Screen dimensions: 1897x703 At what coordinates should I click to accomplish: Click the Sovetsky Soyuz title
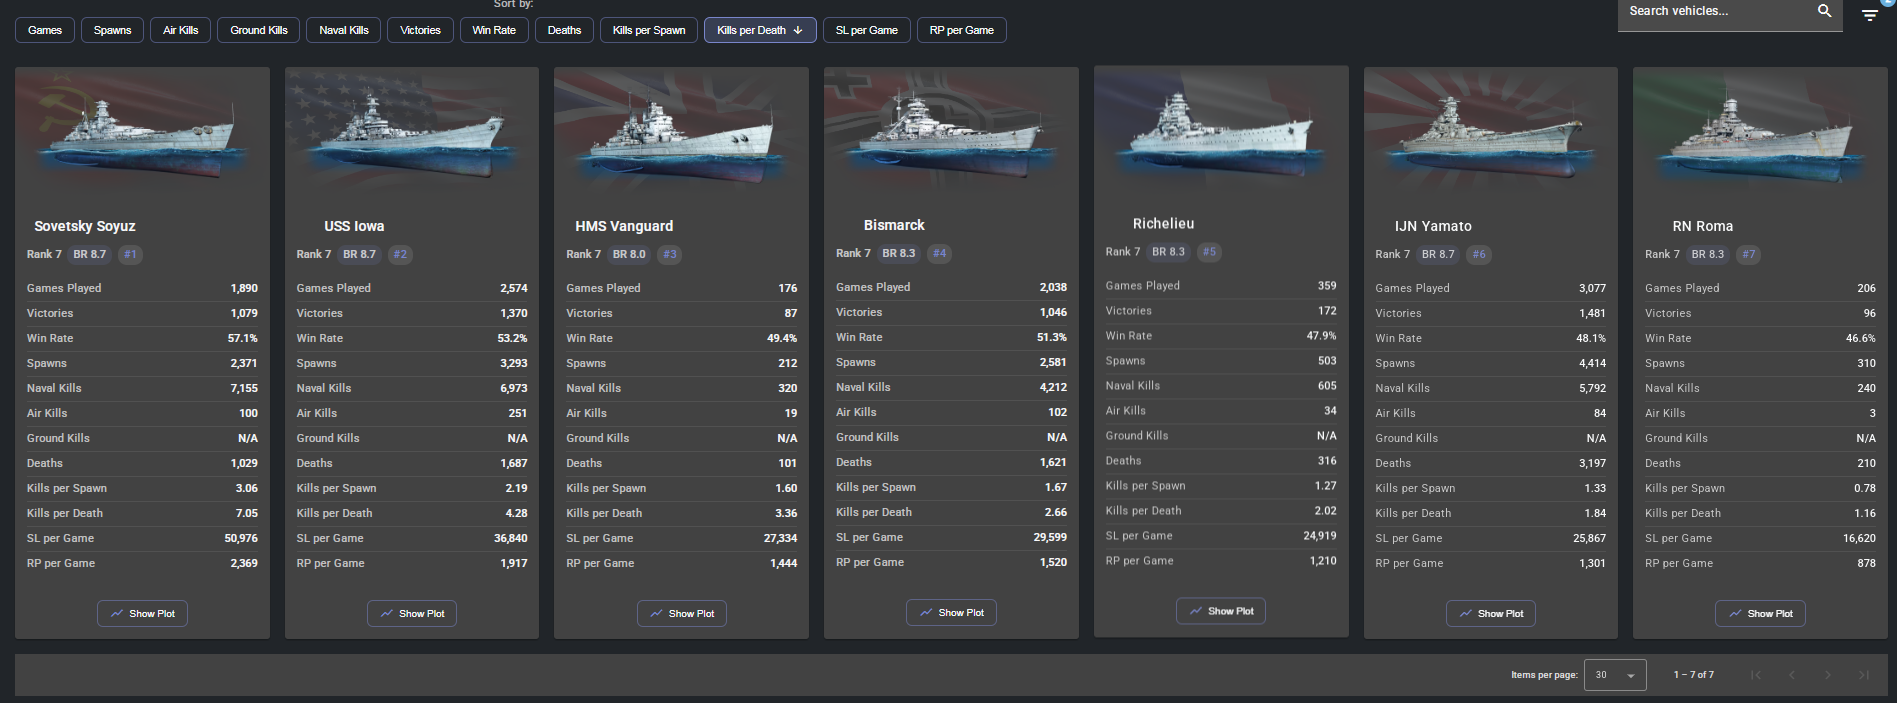[85, 226]
